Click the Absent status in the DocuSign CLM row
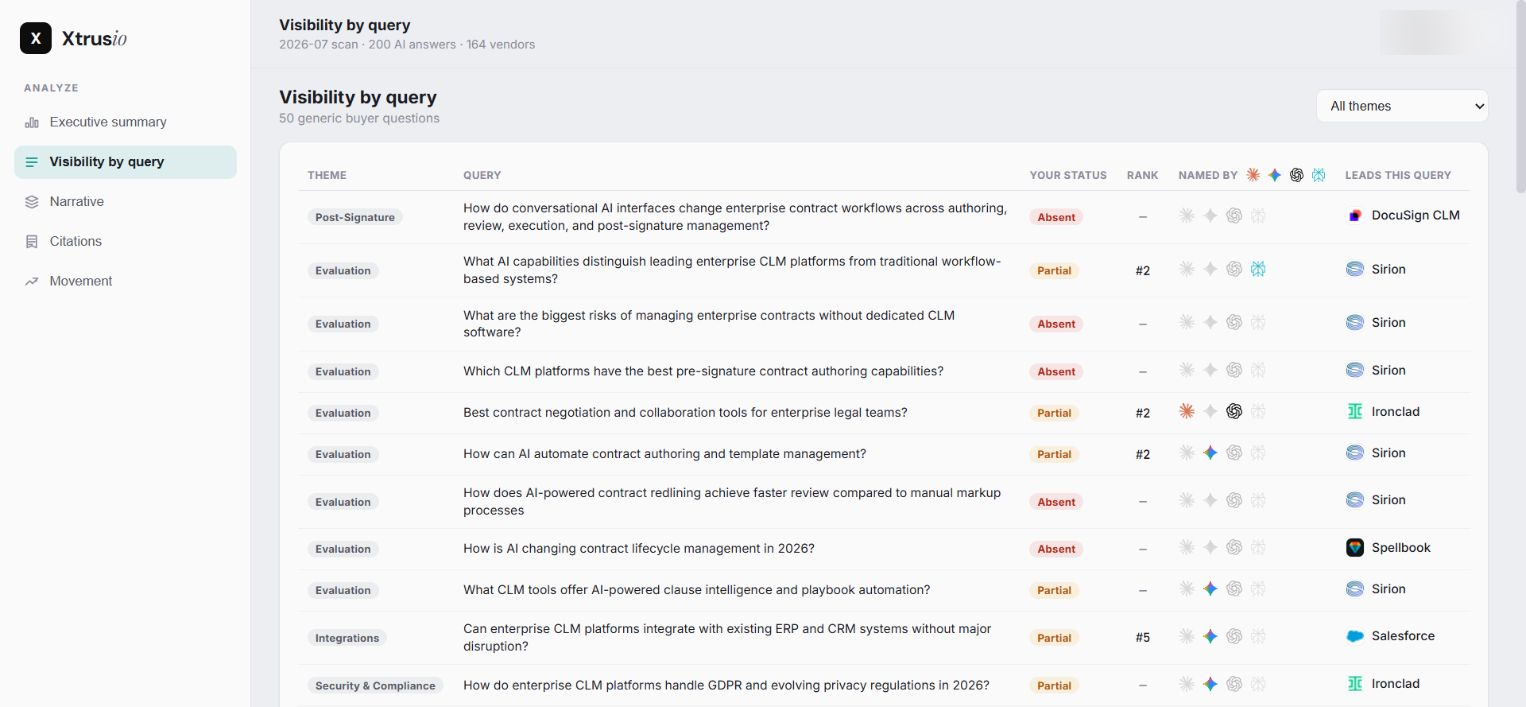The height and width of the screenshot is (707, 1526). (x=1056, y=217)
